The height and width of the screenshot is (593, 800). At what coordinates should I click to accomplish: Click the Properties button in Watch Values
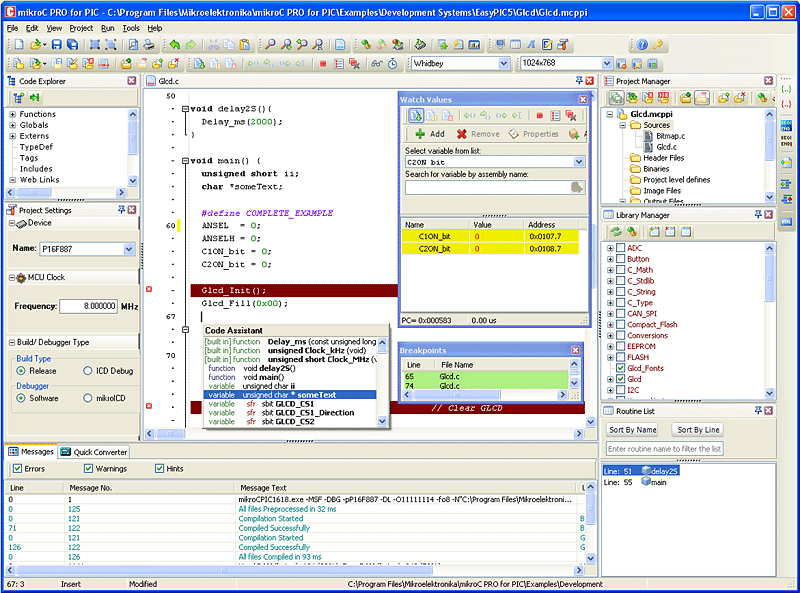tap(534, 134)
